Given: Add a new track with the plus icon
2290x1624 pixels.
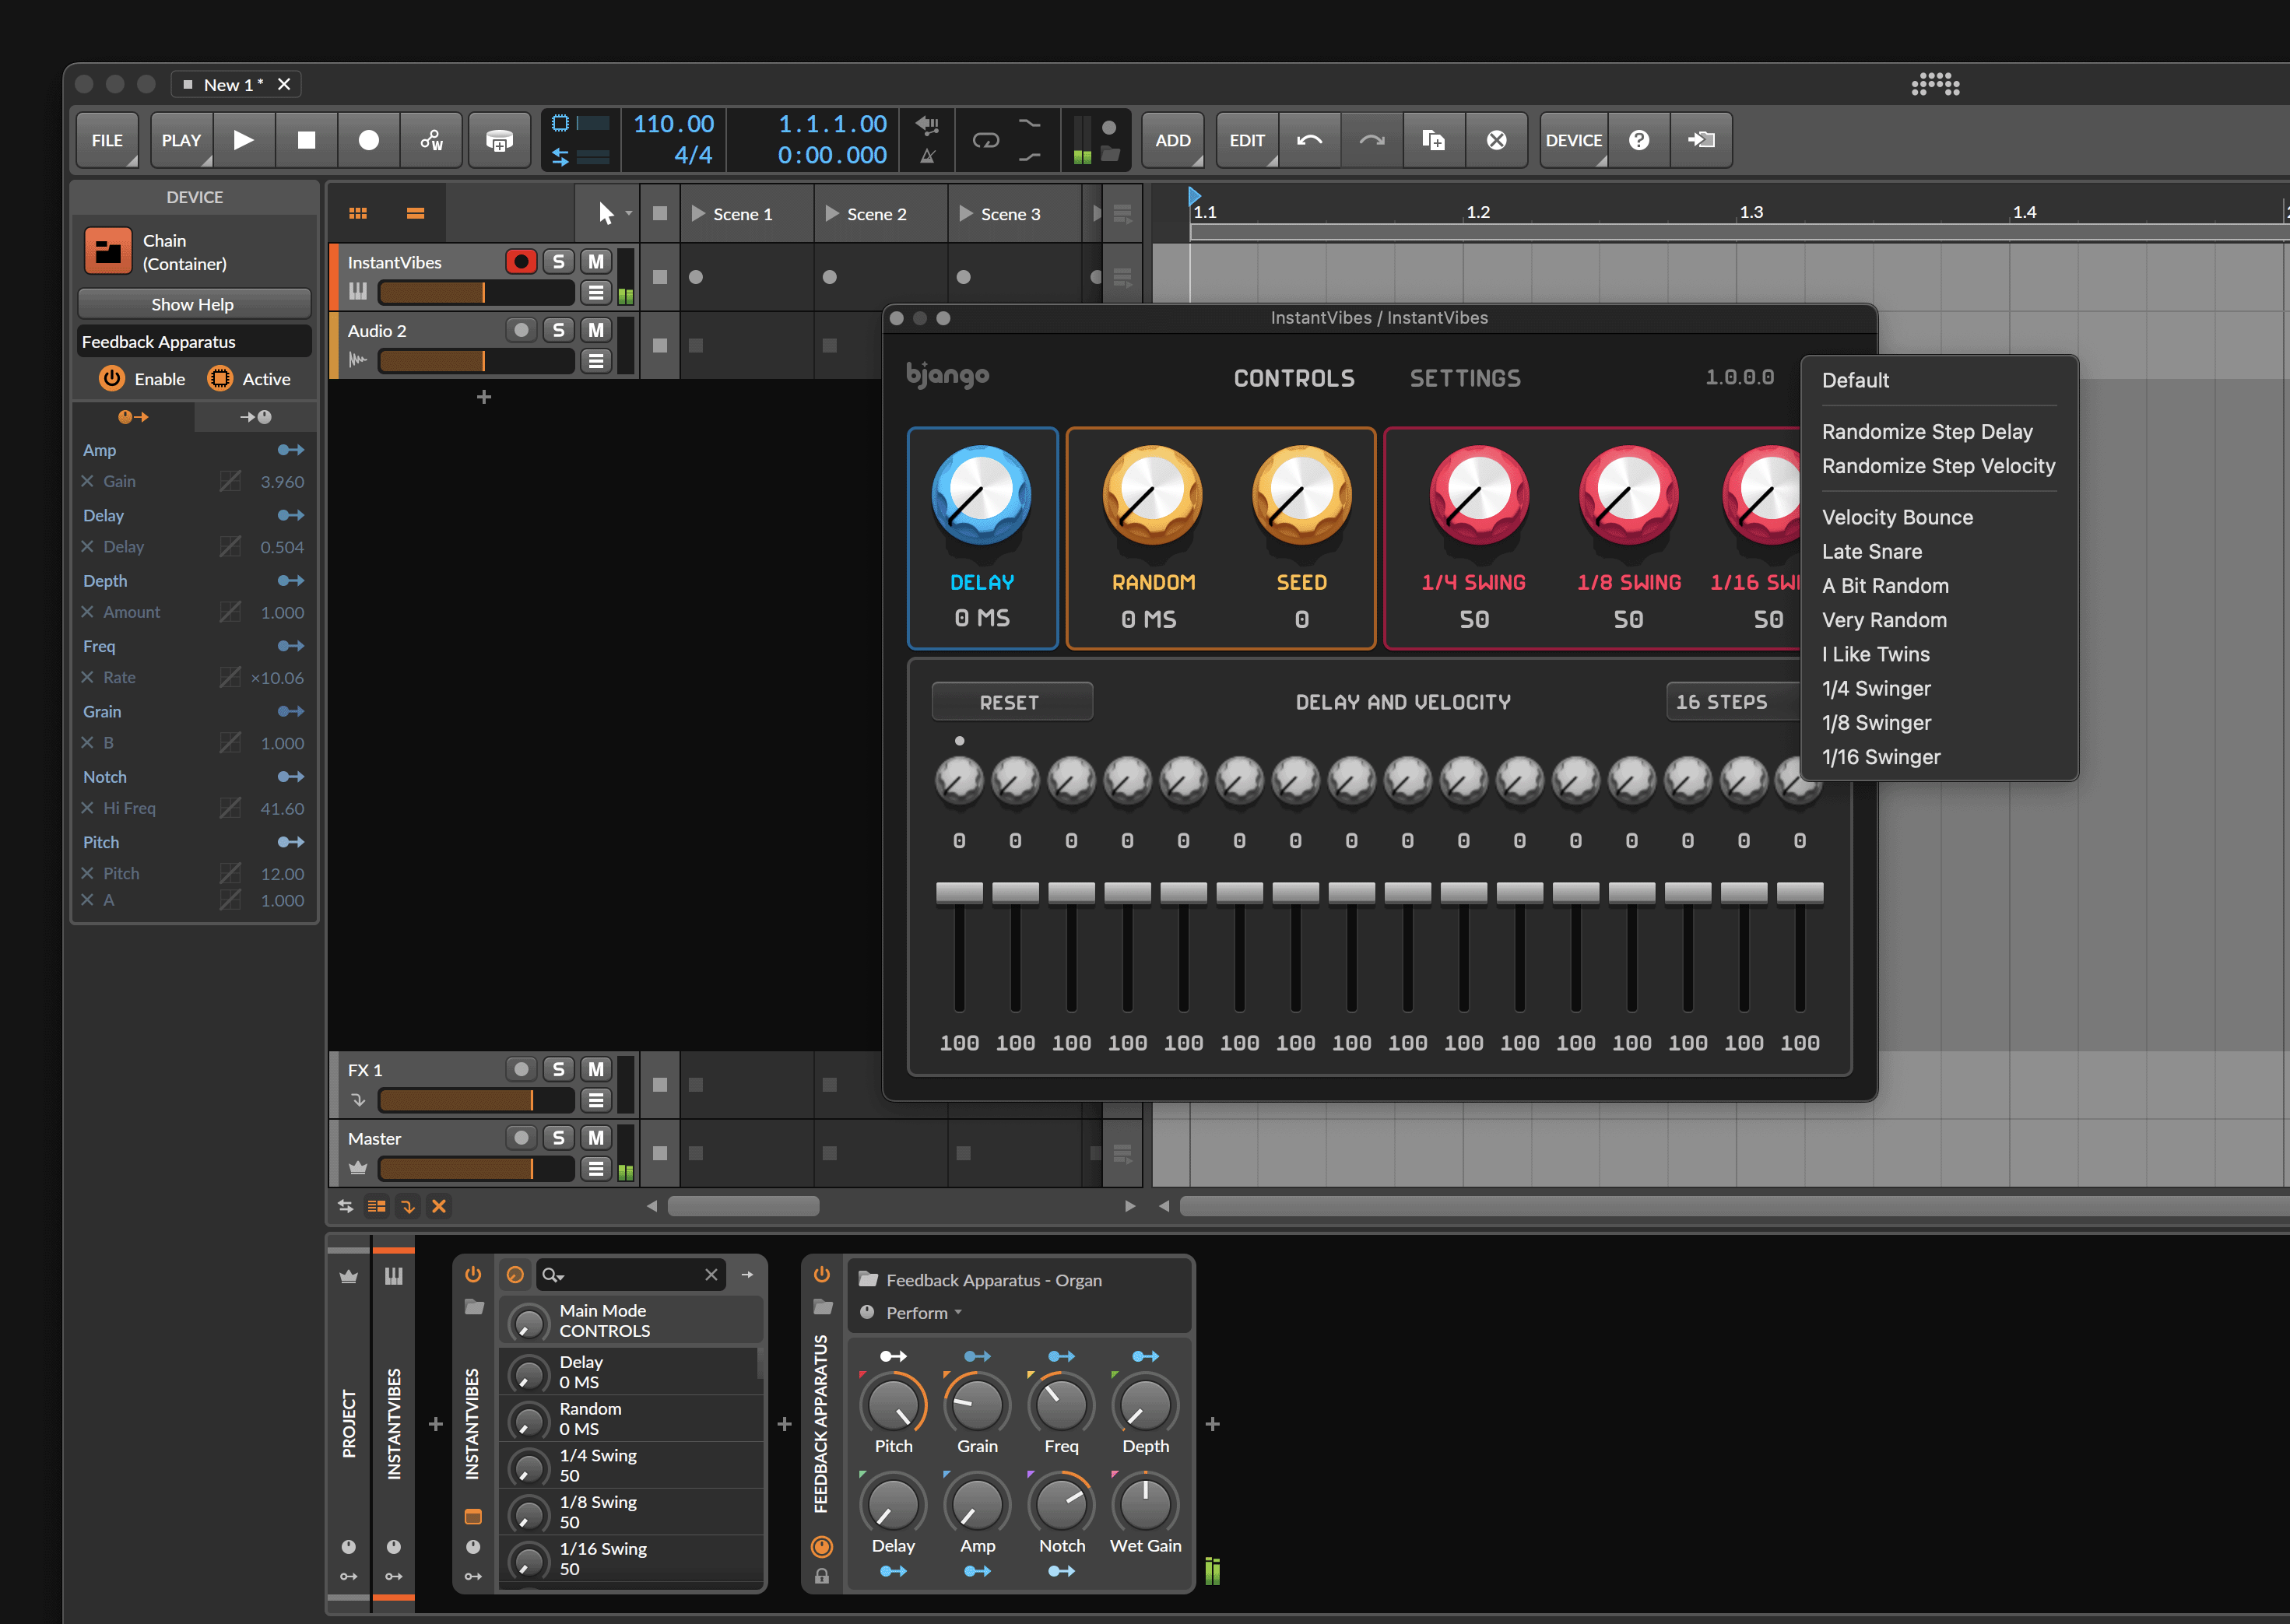Looking at the screenshot, I should click(484, 397).
